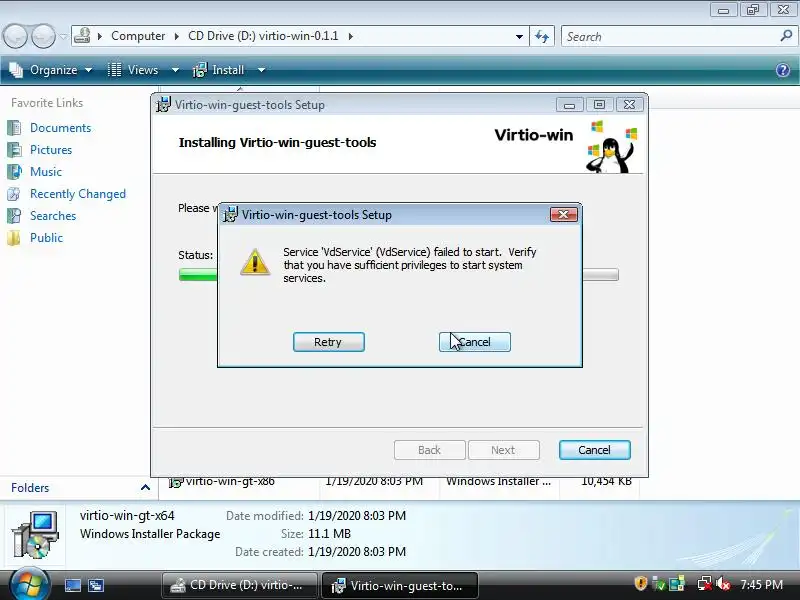Click Cancel in the service error dialog
Image resolution: width=800 pixels, height=600 pixels.
coord(474,342)
